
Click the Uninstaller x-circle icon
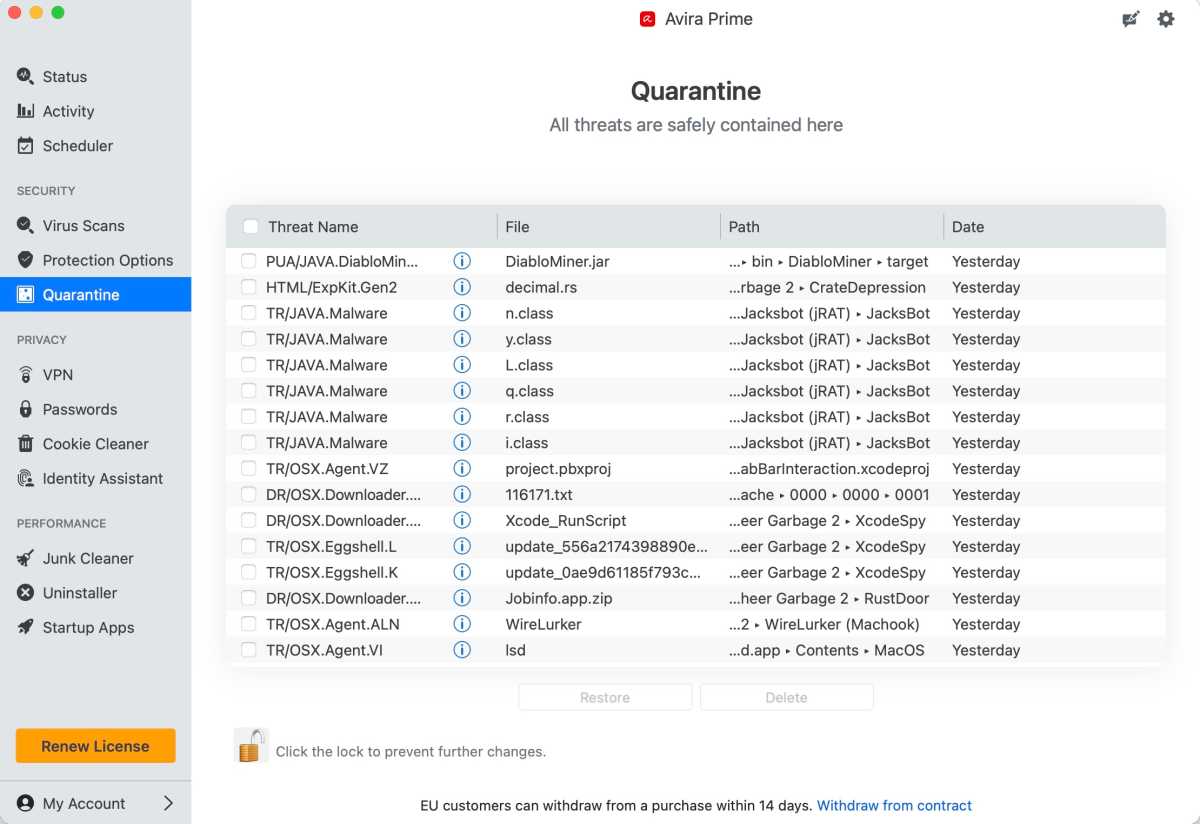click(x=25, y=592)
